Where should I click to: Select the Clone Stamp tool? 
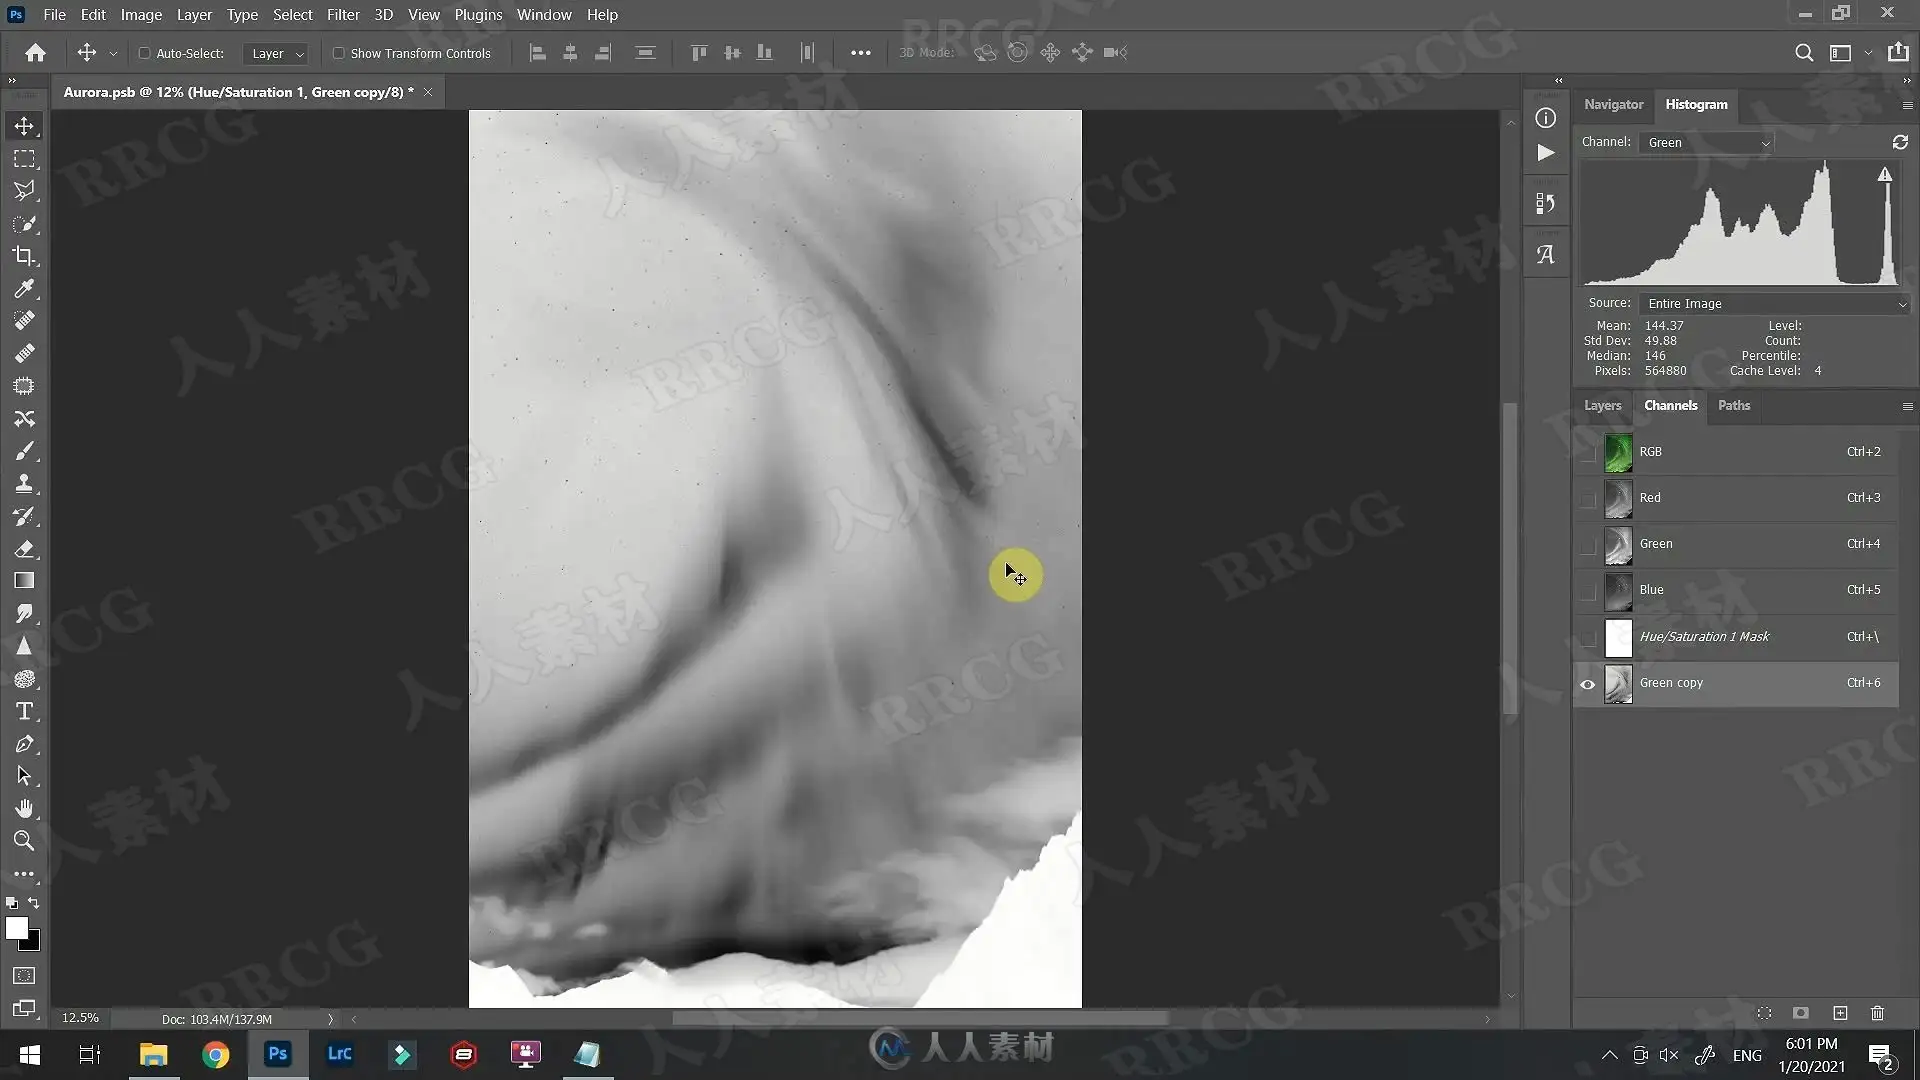click(x=24, y=484)
